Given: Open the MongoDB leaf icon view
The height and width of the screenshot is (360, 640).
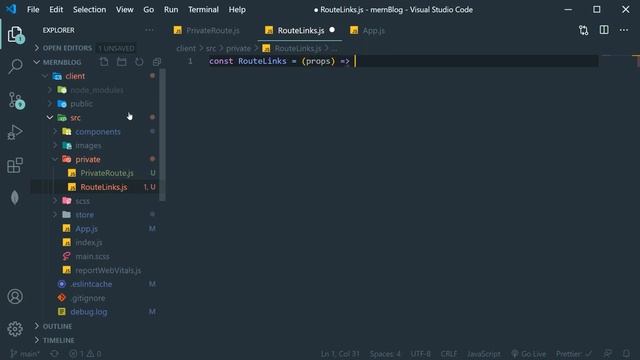Looking at the screenshot, I should (15, 198).
